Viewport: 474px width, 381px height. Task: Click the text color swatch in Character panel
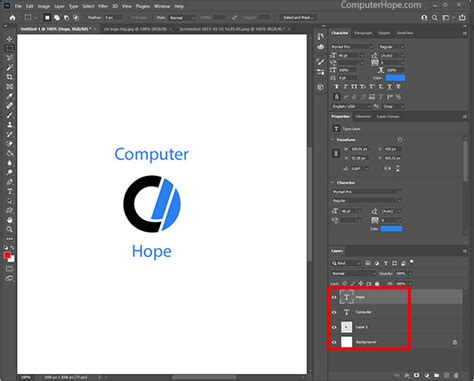tap(395, 78)
